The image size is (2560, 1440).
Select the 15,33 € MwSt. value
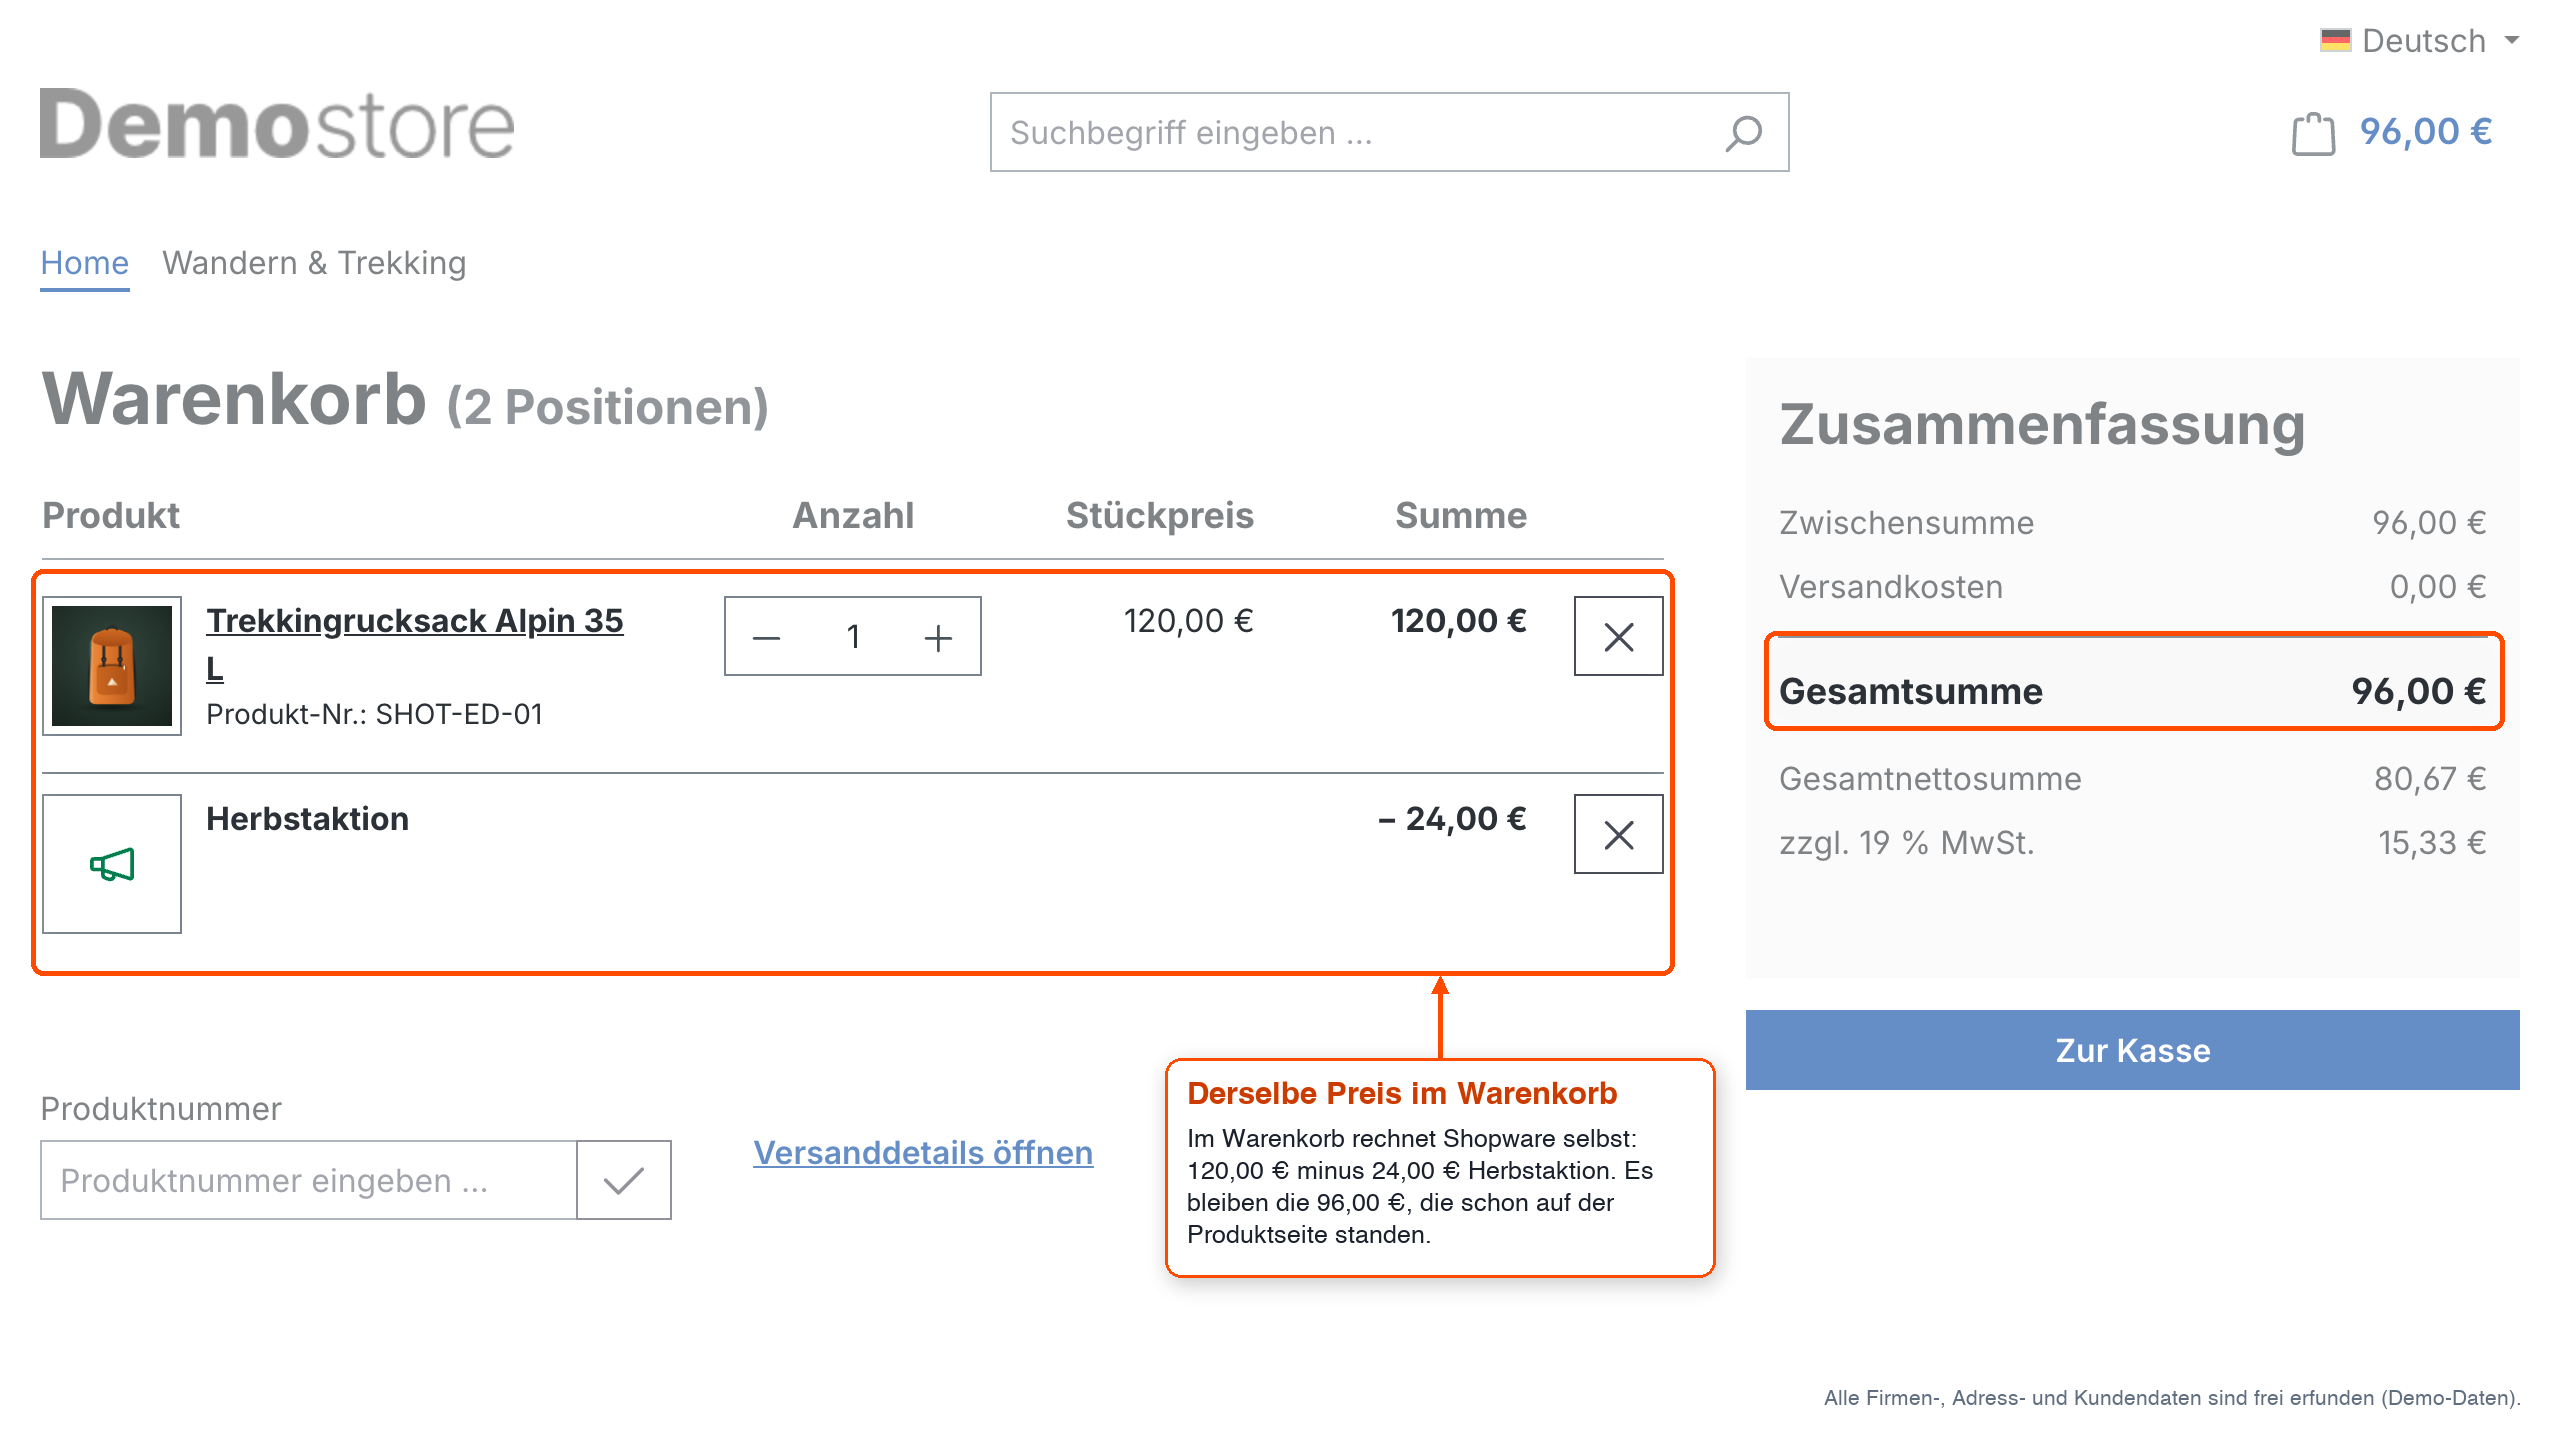(2432, 843)
